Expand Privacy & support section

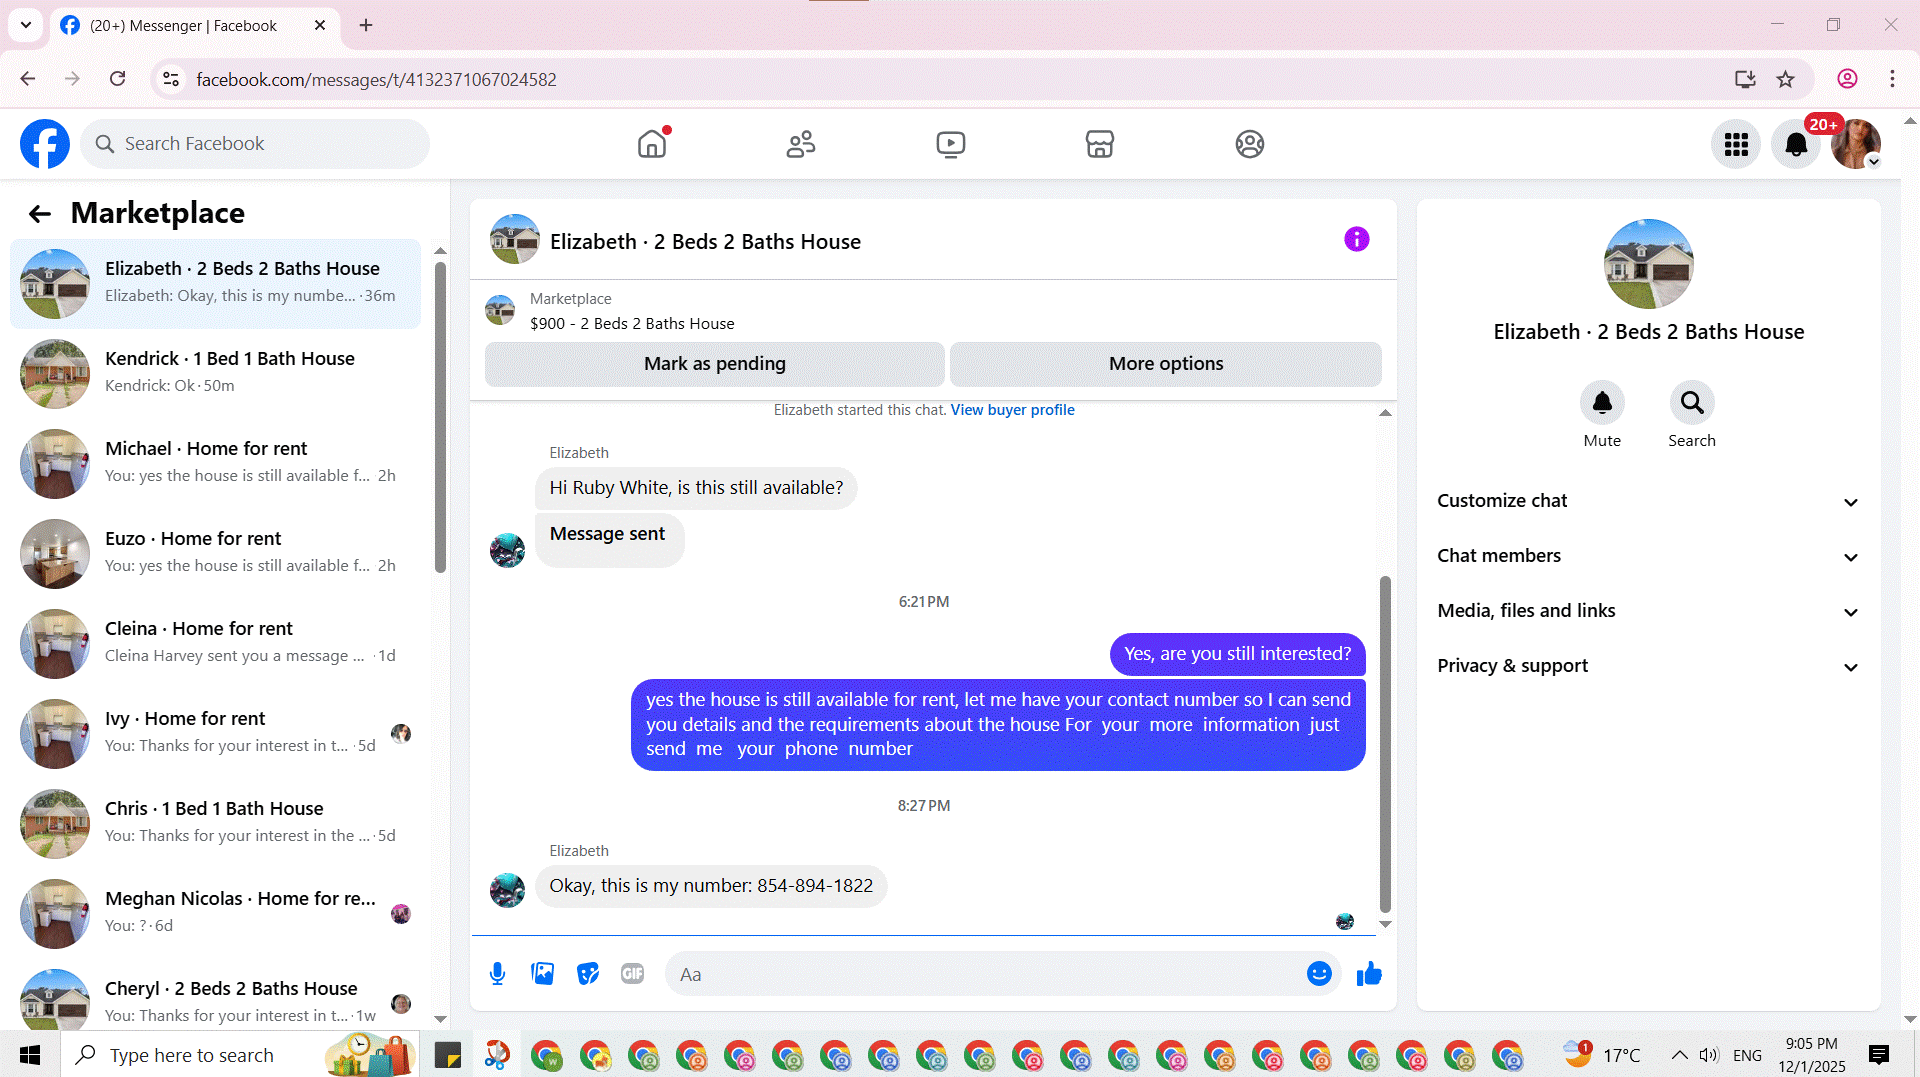[x=1649, y=666]
